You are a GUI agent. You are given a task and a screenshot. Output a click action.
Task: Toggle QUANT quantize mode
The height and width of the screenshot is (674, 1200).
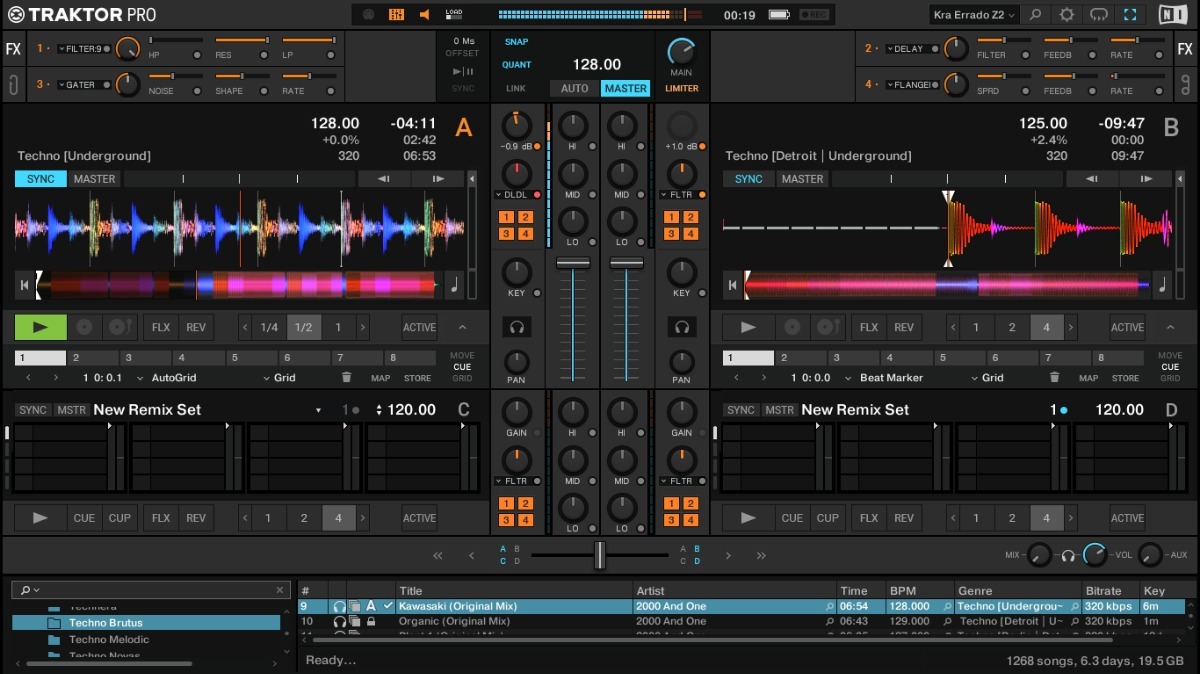click(x=517, y=65)
